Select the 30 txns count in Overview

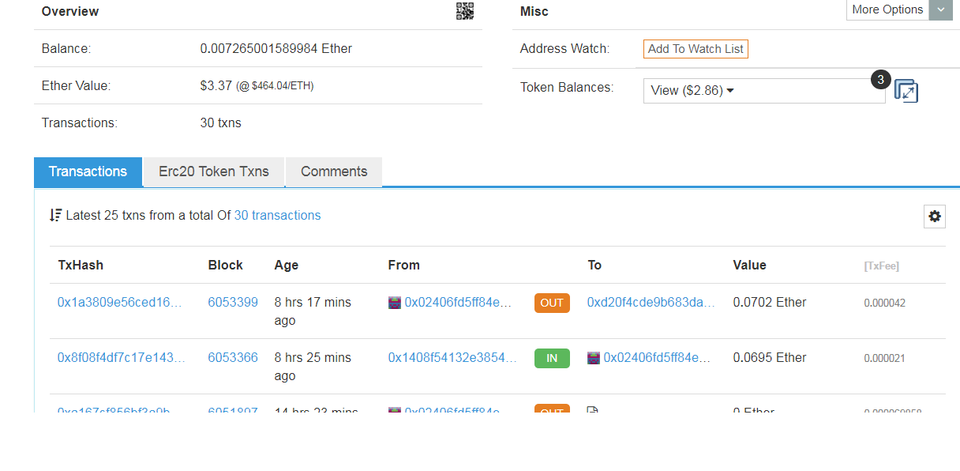220,123
